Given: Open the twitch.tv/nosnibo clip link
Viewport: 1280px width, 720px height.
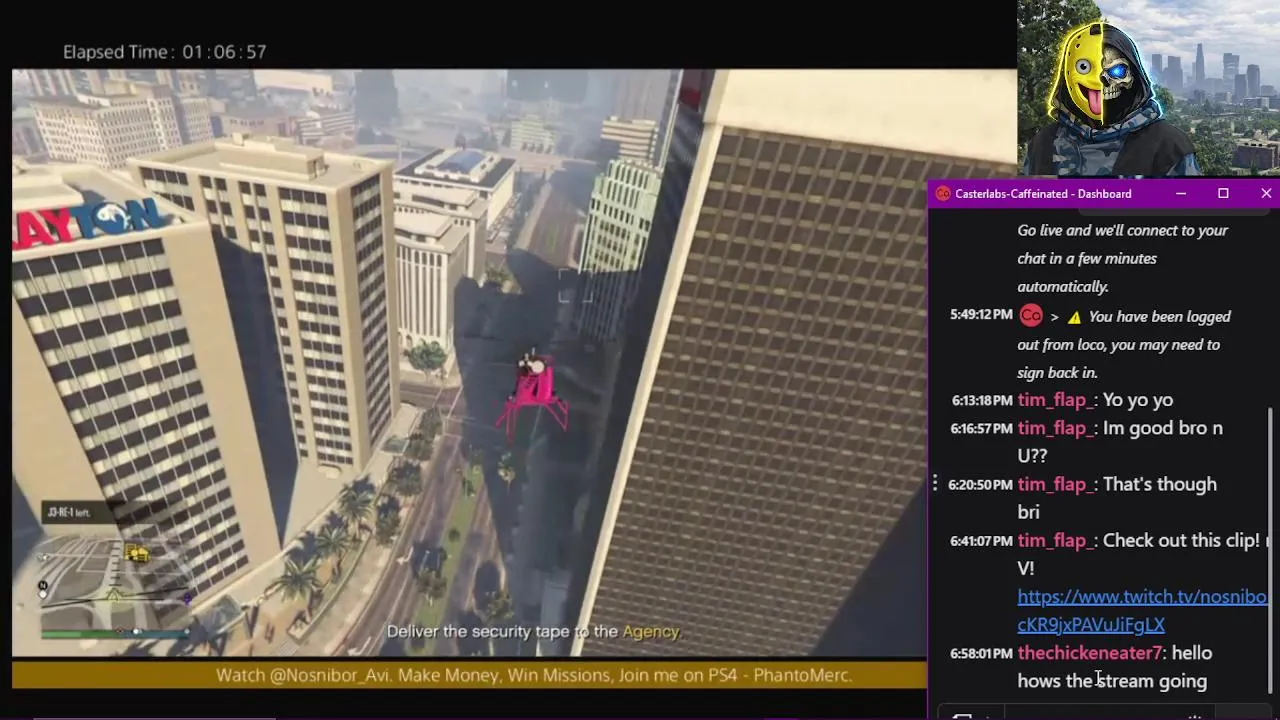Looking at the screenshot, I should point(1142,597).
